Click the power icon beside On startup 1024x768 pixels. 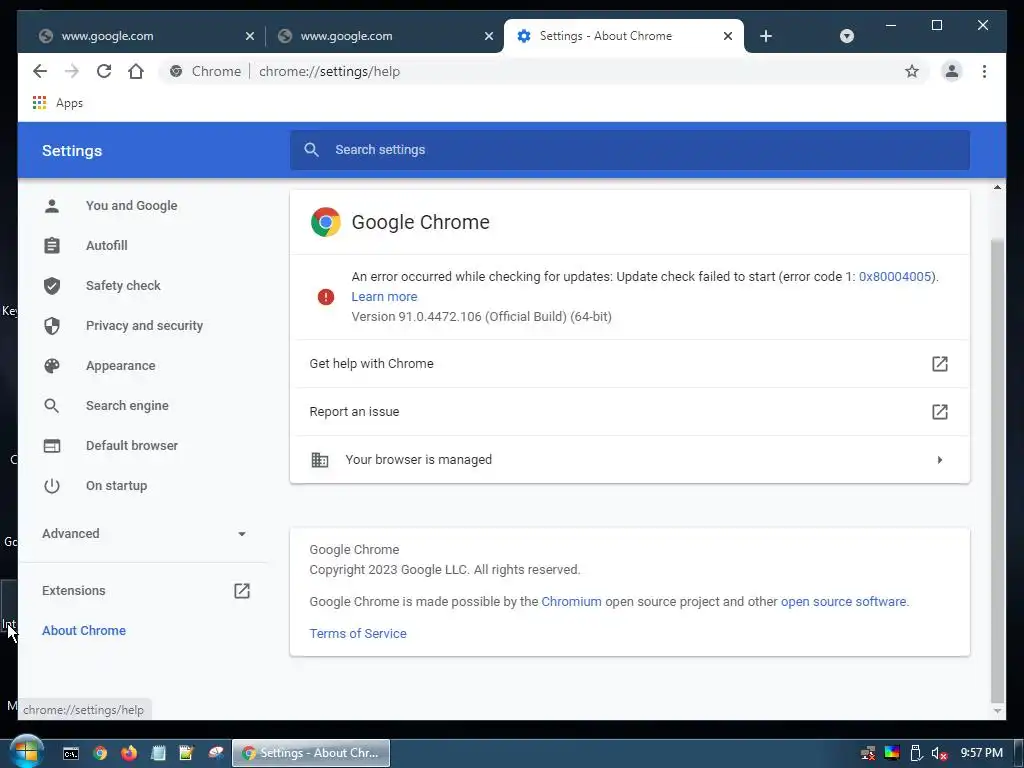click(x=52, y=485)
